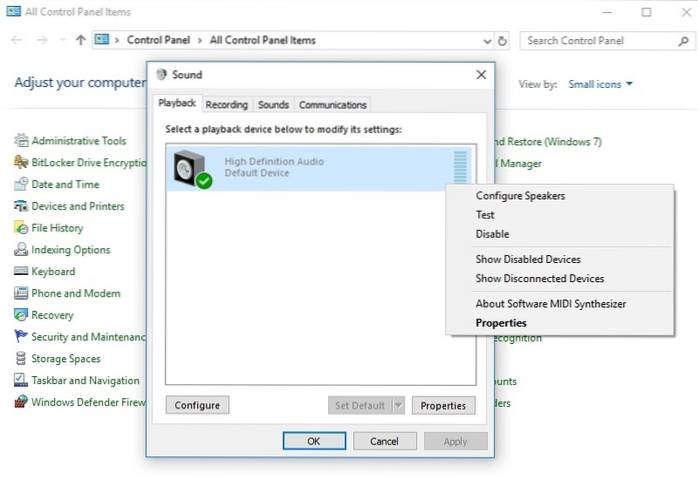Switch to the Sounds tab
The width and height of the screenshot is (698, 479).
point(273,105)
